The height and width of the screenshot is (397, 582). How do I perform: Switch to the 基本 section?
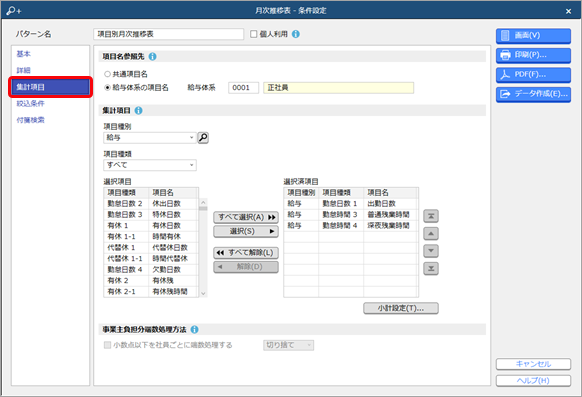point(23,54)
